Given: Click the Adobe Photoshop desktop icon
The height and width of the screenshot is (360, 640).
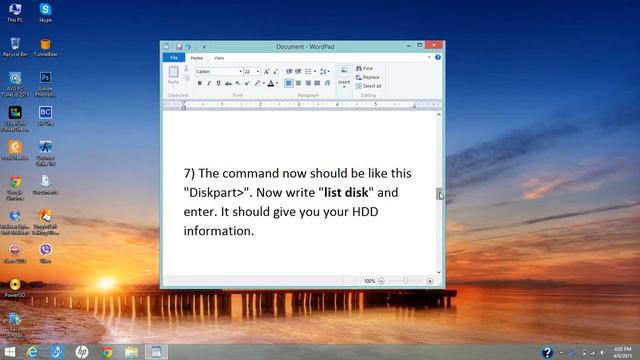Looking at the screenshot, I should (x=45, y=84).
